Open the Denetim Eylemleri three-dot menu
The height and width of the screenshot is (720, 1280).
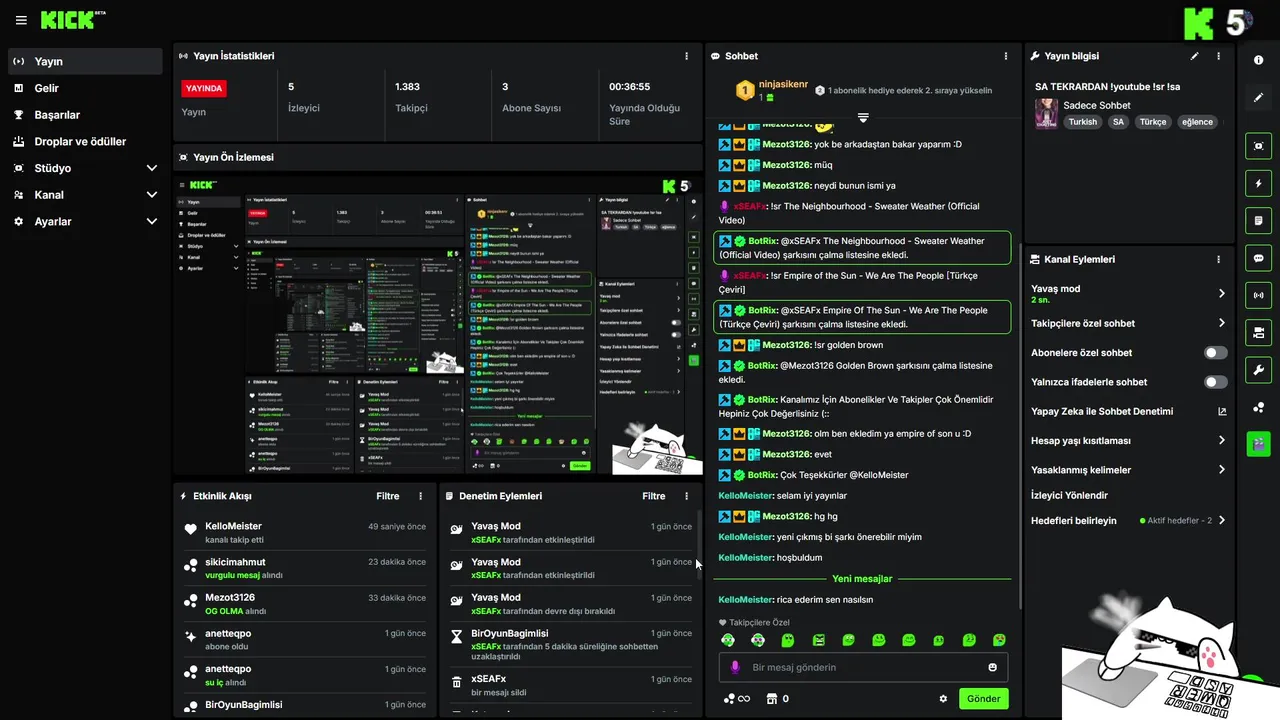point(686,496)
